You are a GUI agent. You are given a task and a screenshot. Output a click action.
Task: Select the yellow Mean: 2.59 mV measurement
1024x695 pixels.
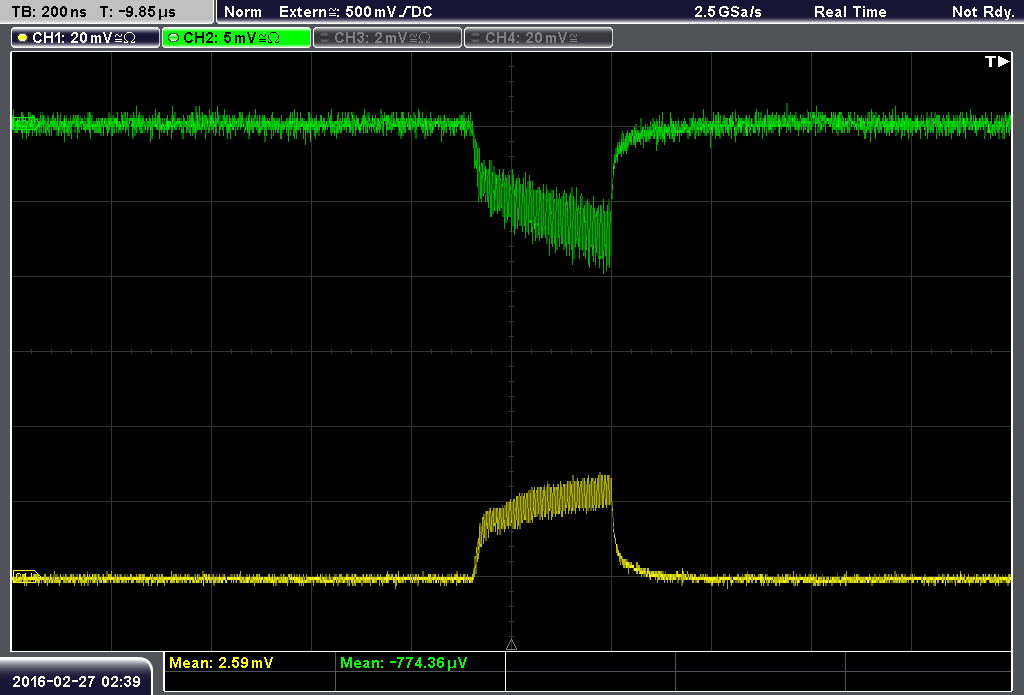point(221,663)
